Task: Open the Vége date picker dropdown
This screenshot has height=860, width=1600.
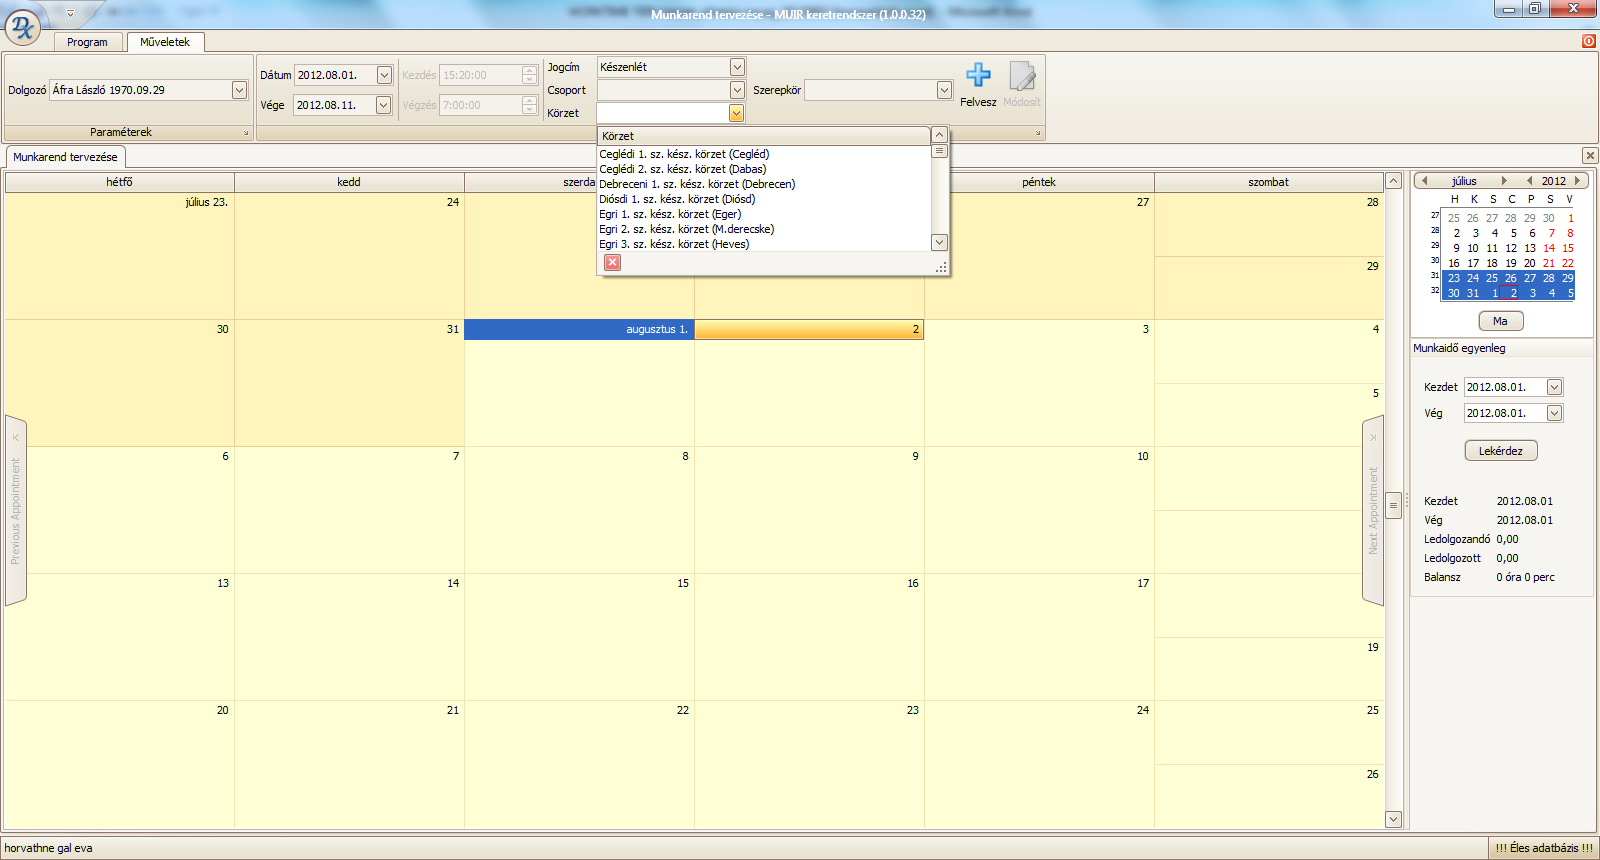Action: [x=384, y=105]
